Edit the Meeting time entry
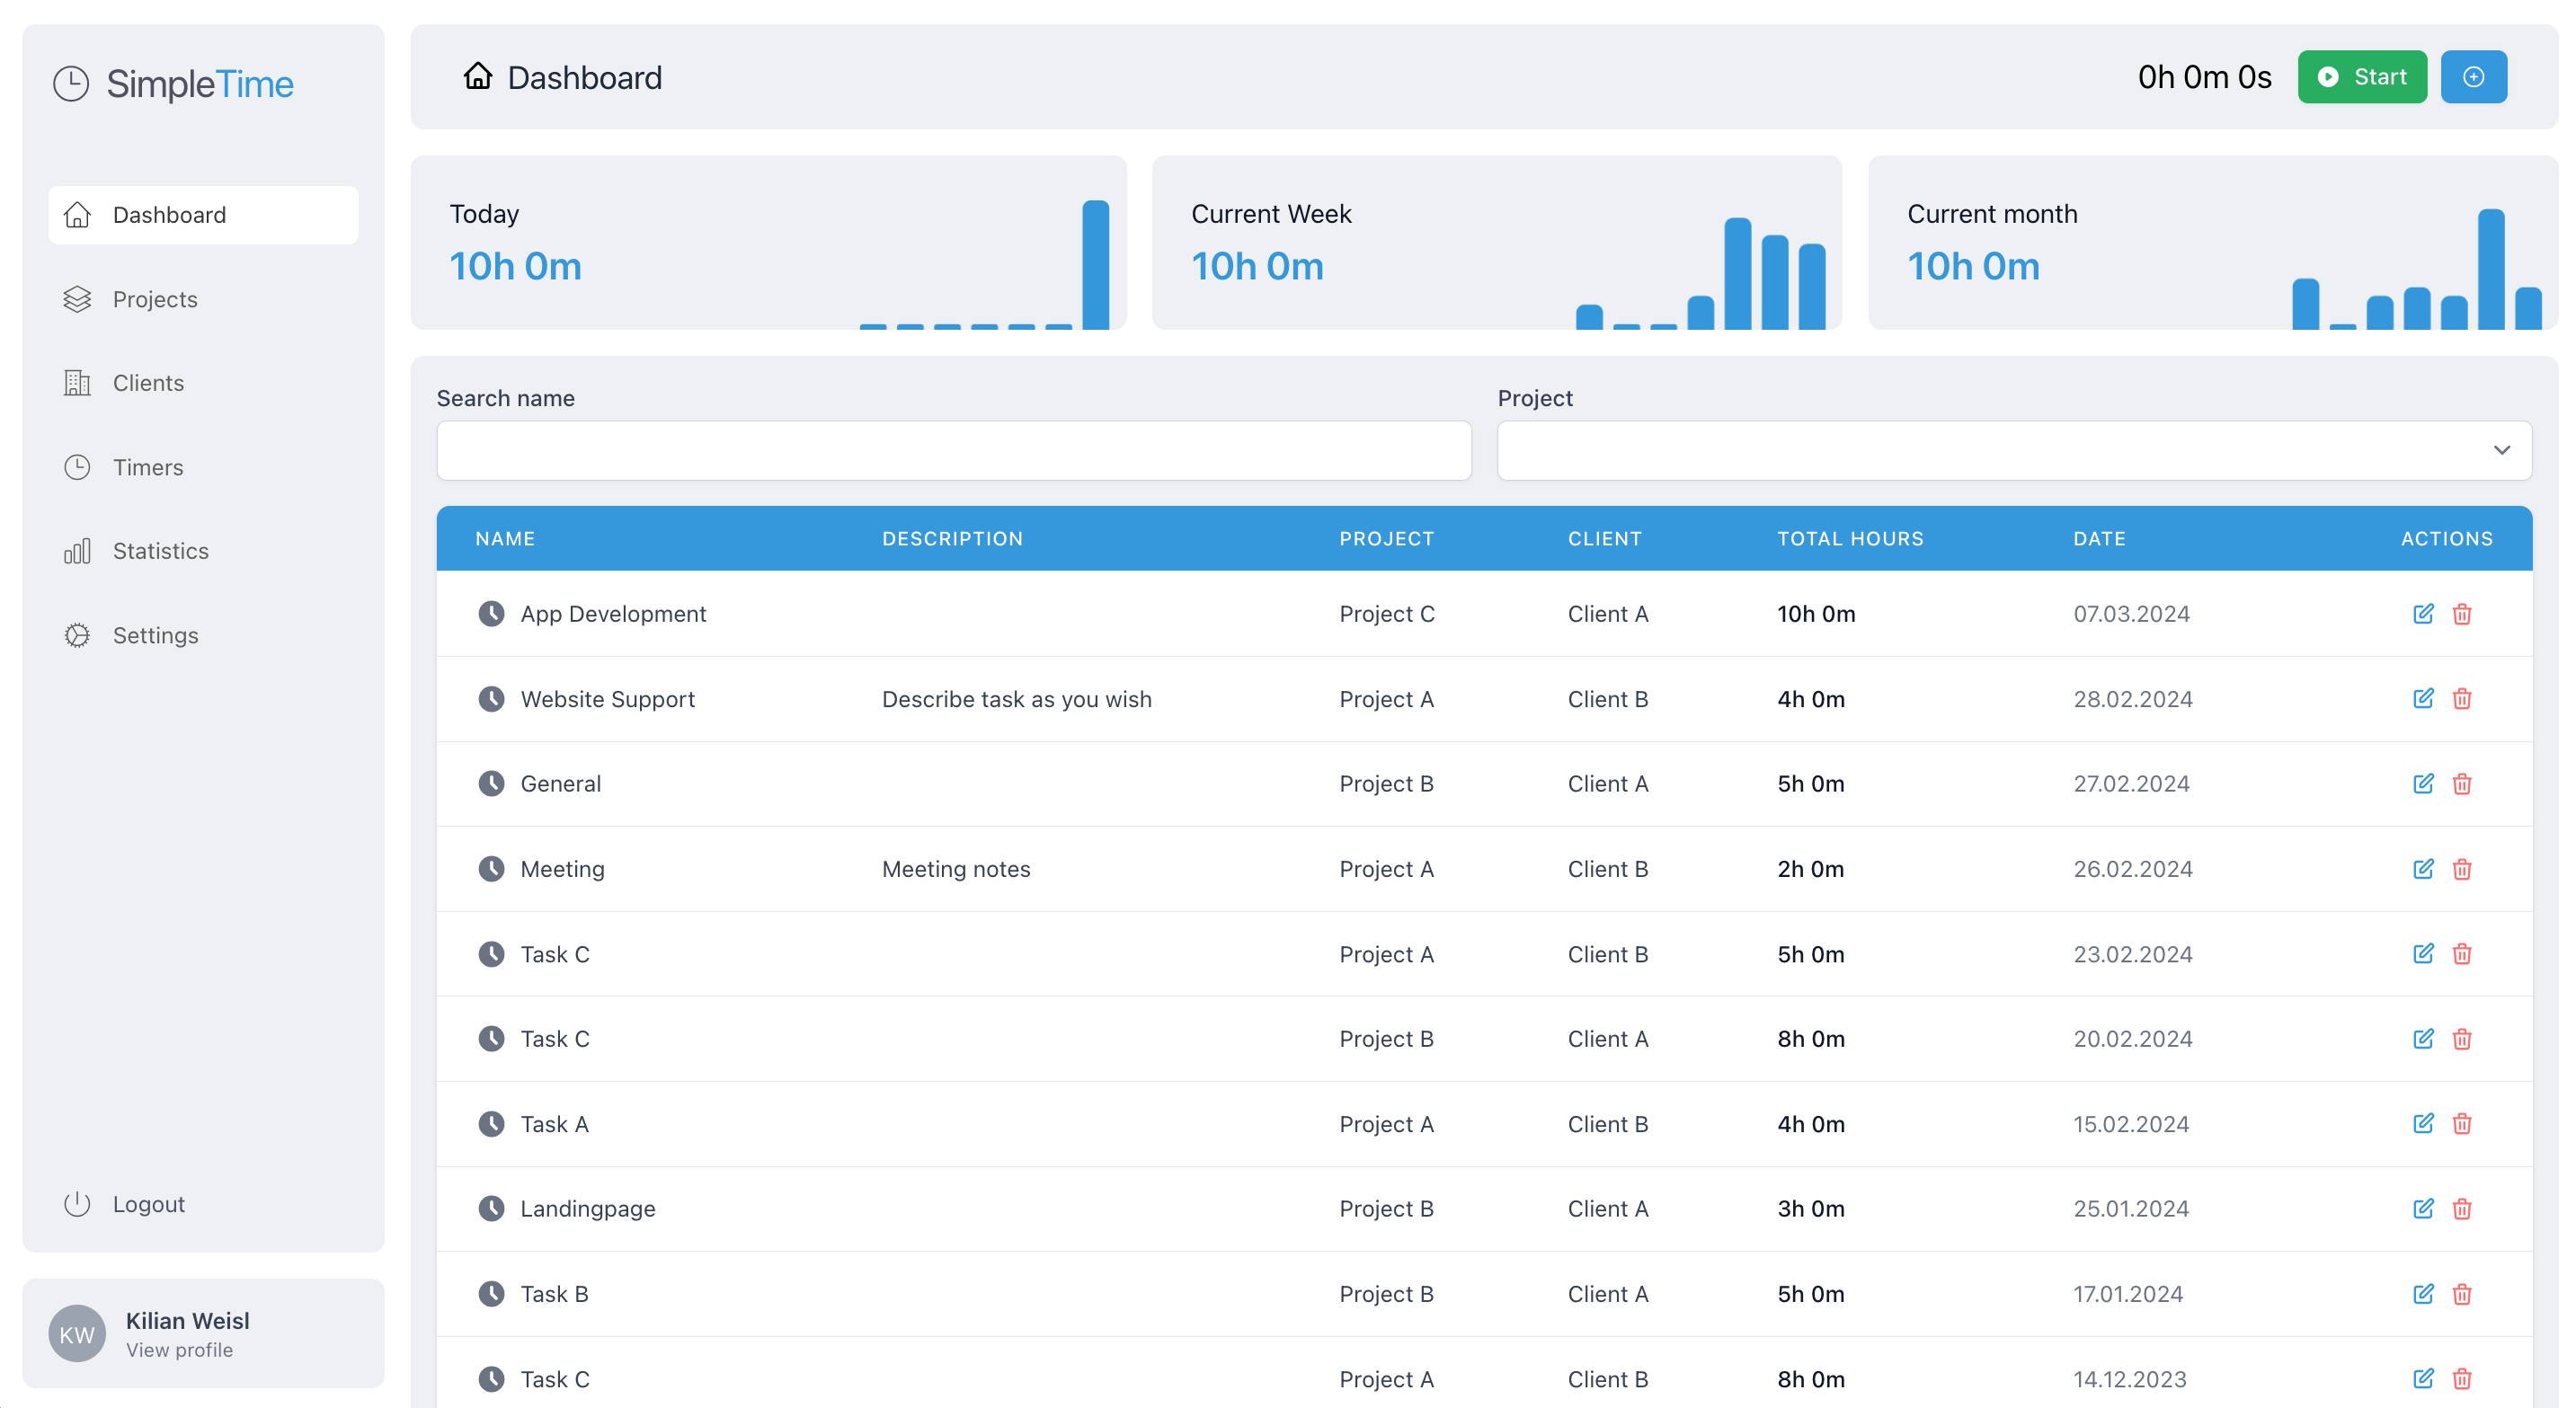 click(2422, 869)
